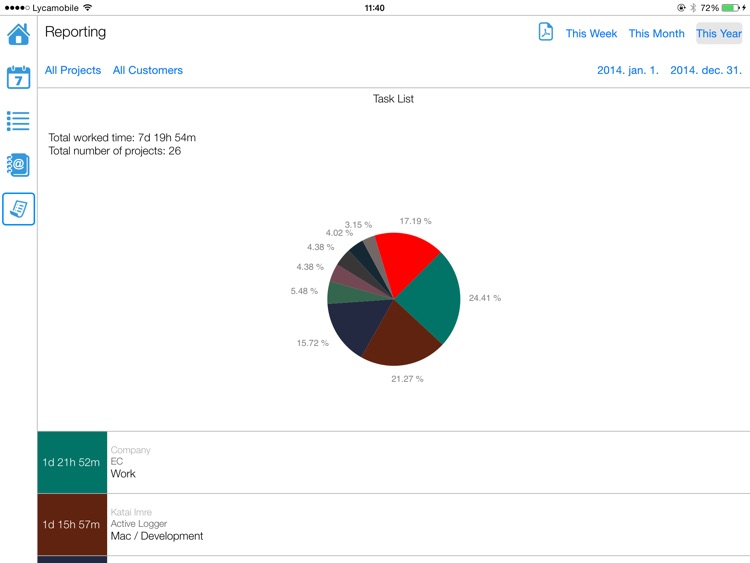This screenshot has width=750, height=563.
Task: Open the All Projects filter
Action: tap(73, 70)
